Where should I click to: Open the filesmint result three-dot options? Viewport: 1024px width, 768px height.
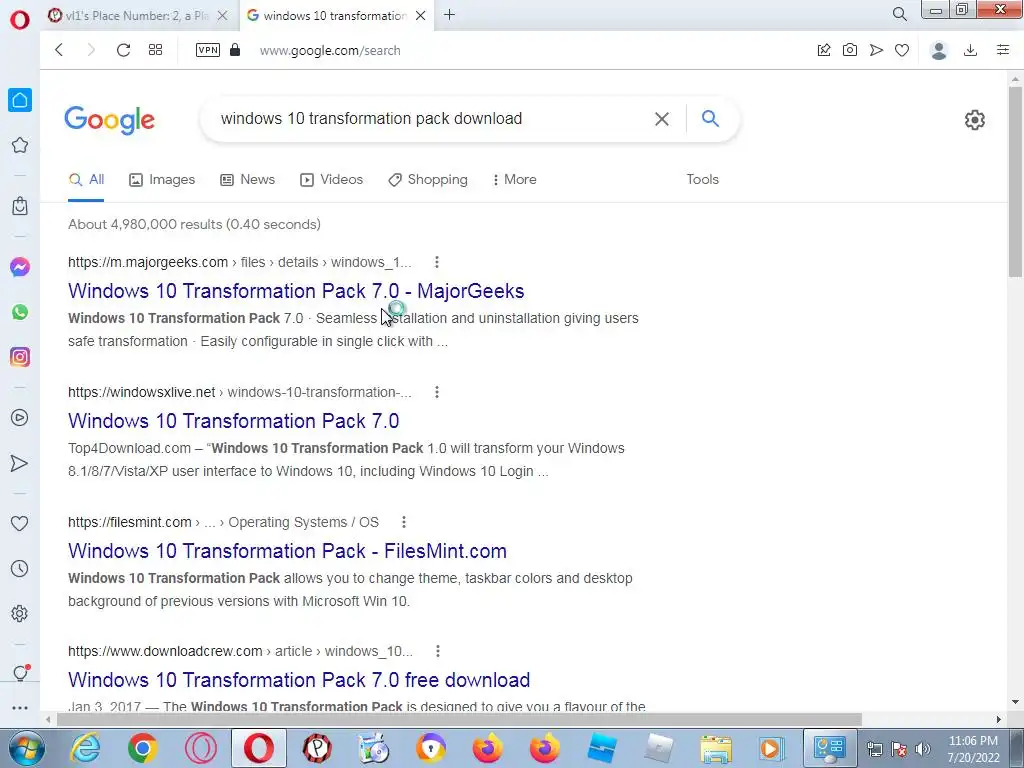click(404, 522)
